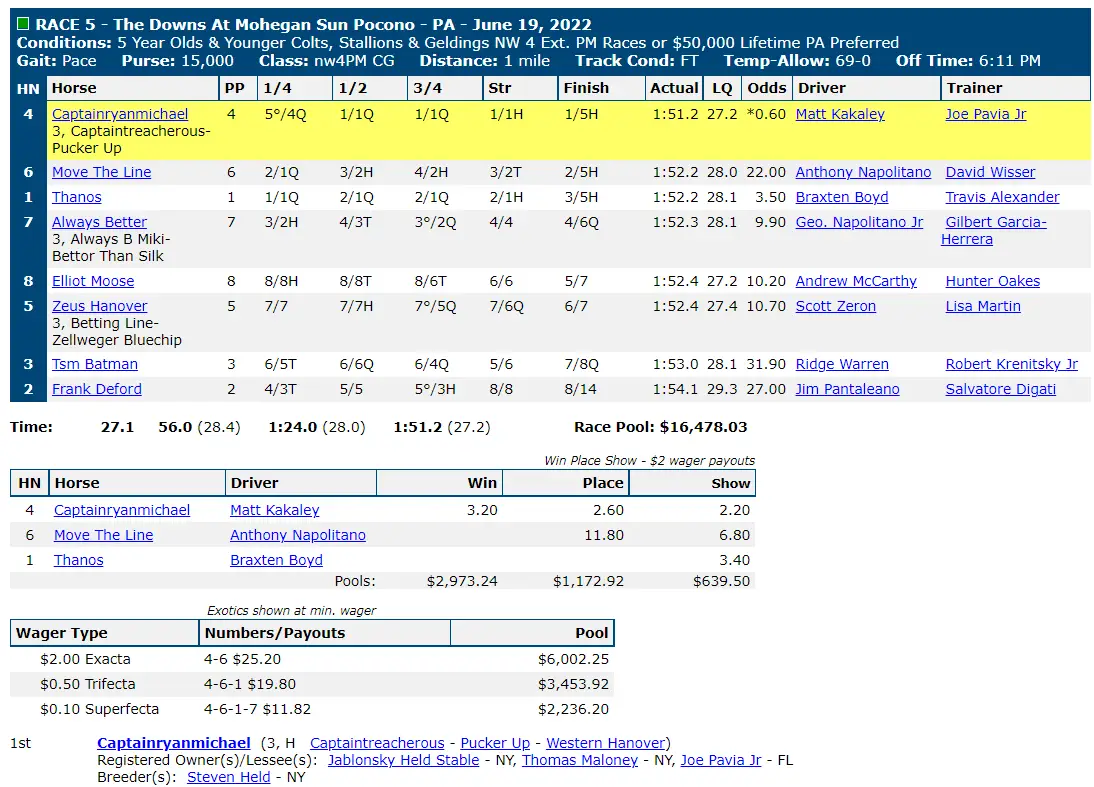Image resolution: width=1094 pixels, height=787 pixels.
Task: Open driver Anthony Napolitano in results table
Action: coord(863,172)
